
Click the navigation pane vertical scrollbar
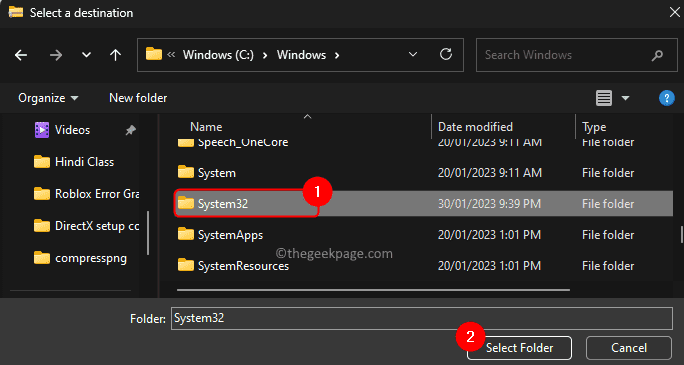tap(148, 233)
